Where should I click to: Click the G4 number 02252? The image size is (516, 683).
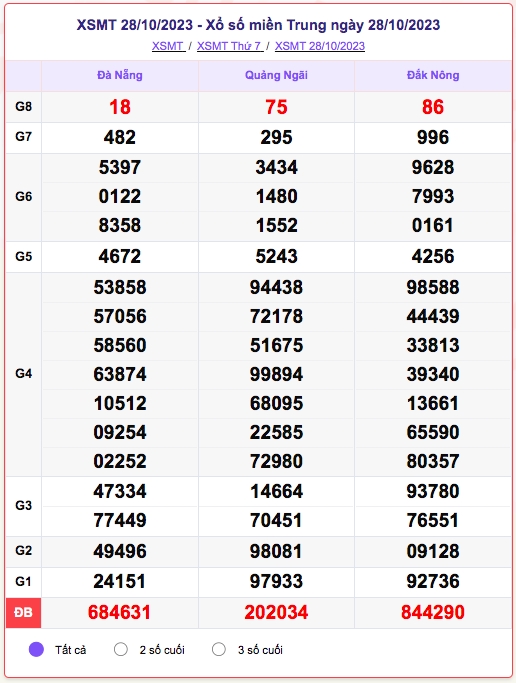(x=120, y=462)
